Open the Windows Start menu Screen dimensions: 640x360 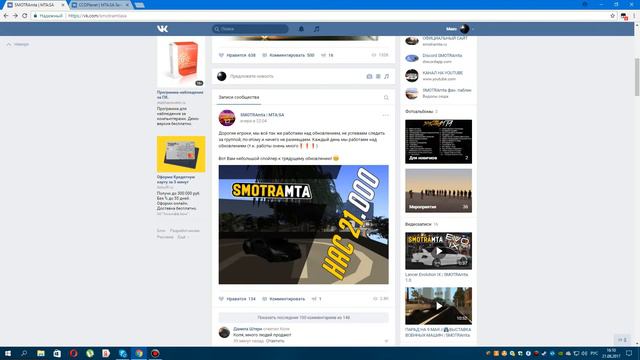coord(8,353)
